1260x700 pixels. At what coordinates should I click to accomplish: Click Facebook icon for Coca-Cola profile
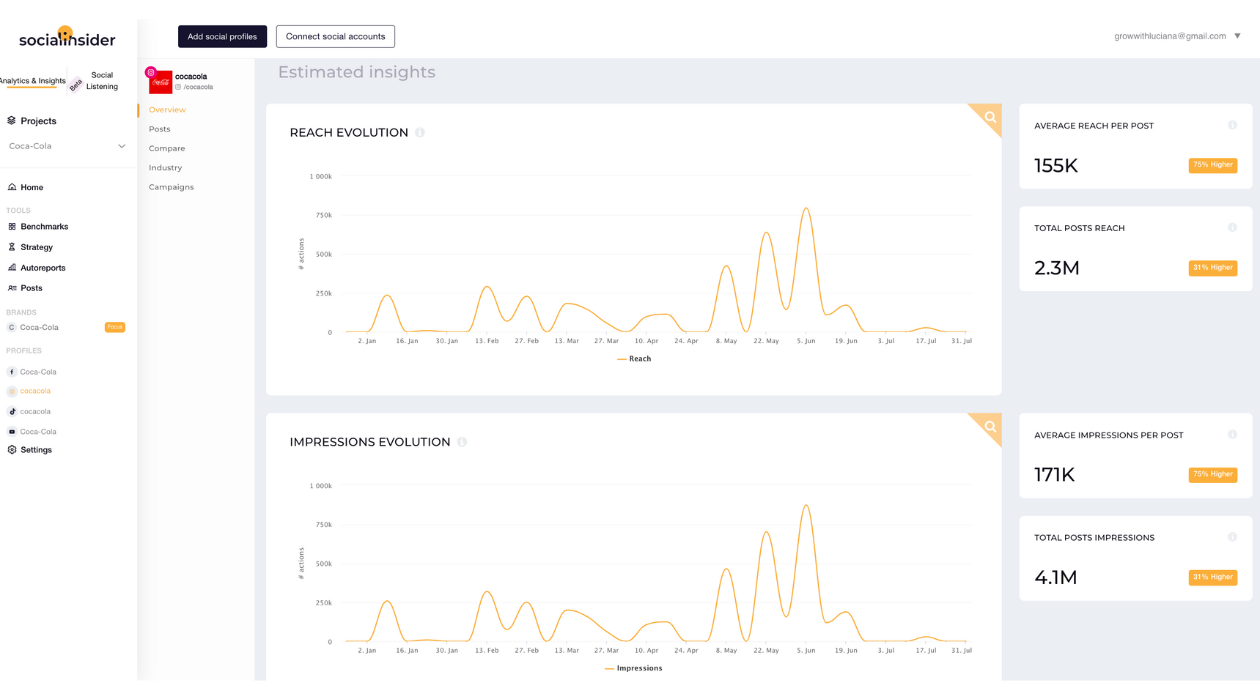[12, 372]
